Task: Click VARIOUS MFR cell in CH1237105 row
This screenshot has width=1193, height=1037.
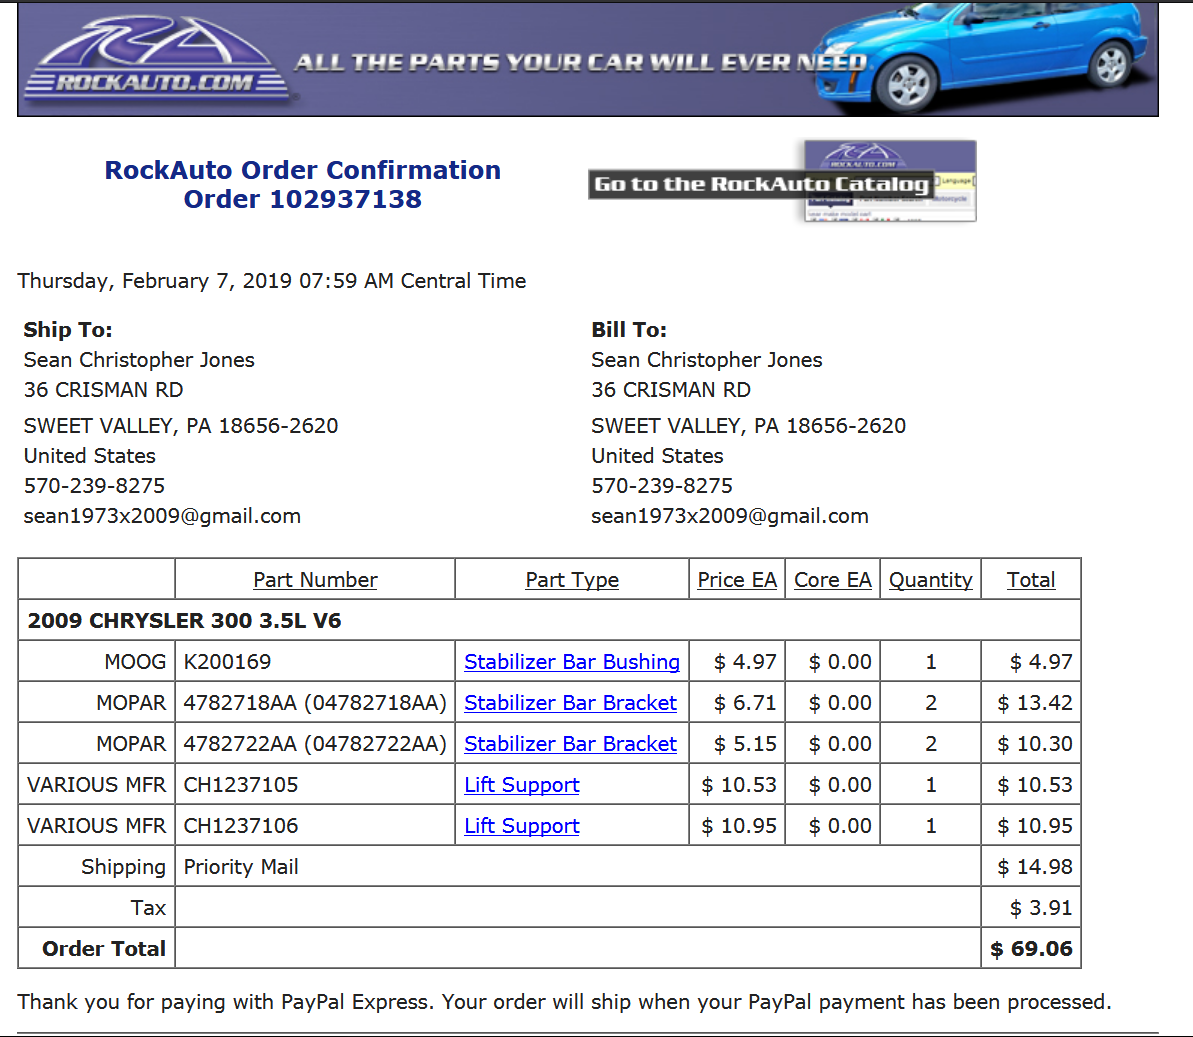Action: click(x=96, y=785)
